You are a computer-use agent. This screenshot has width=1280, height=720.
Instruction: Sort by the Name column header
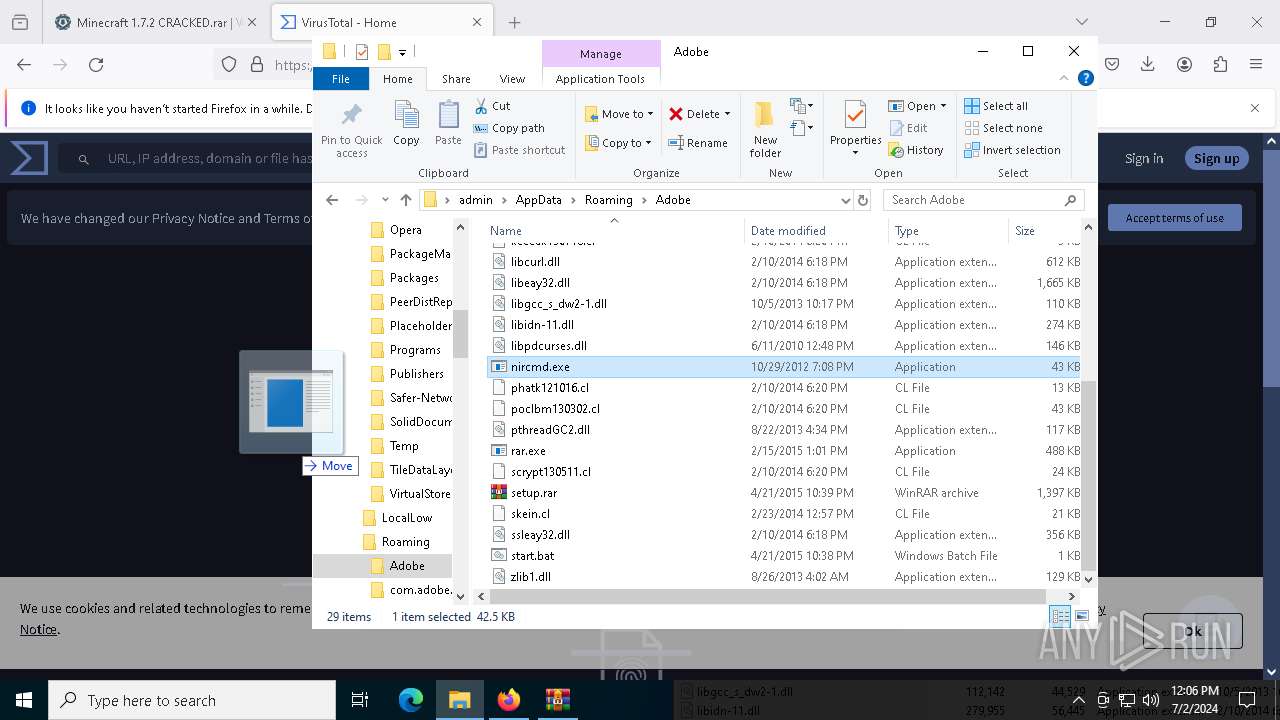pos(614,231)
